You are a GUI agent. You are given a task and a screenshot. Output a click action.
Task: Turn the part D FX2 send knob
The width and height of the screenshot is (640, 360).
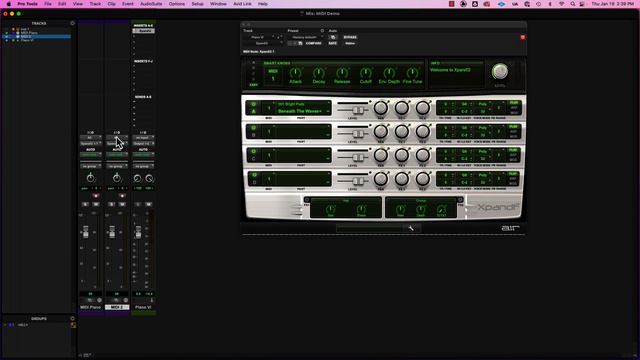coord(423,179)
